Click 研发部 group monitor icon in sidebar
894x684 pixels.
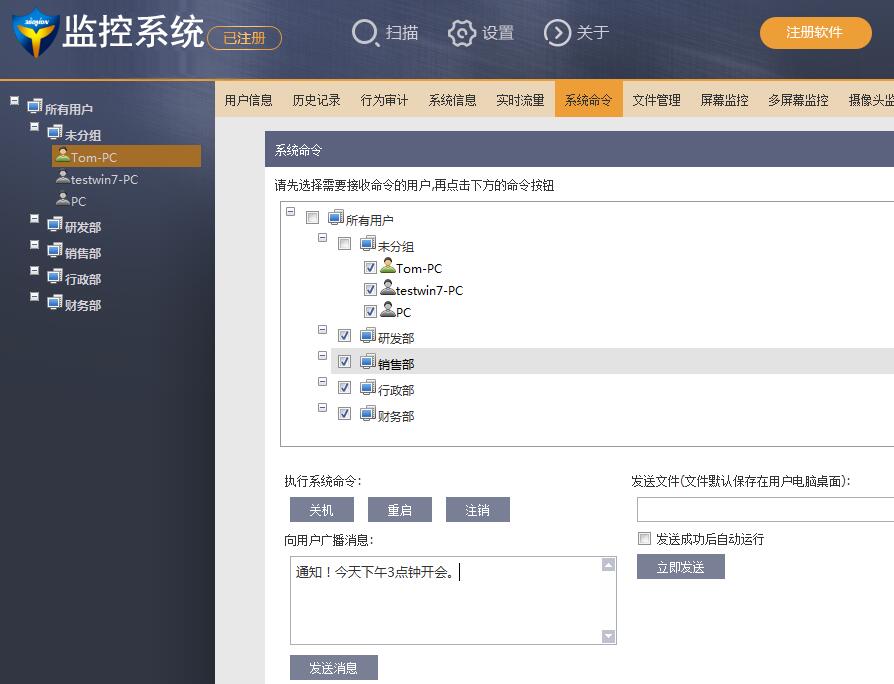point(55,225)
